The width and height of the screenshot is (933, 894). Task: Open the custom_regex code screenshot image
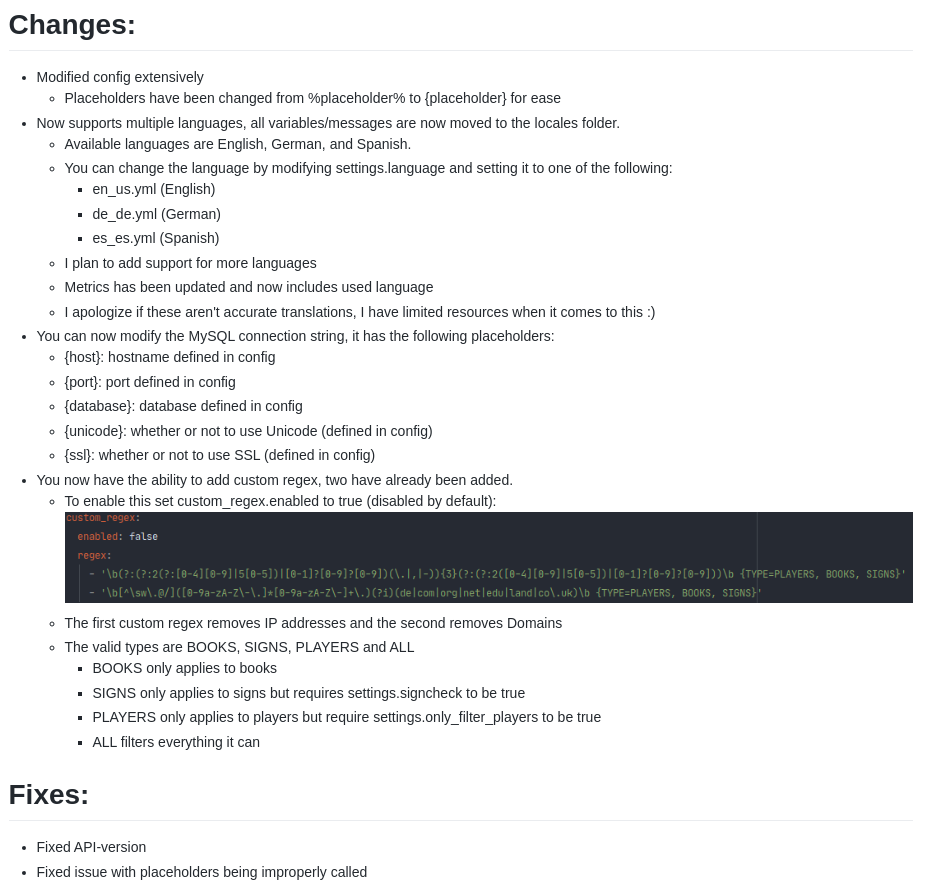coord(488,558)
